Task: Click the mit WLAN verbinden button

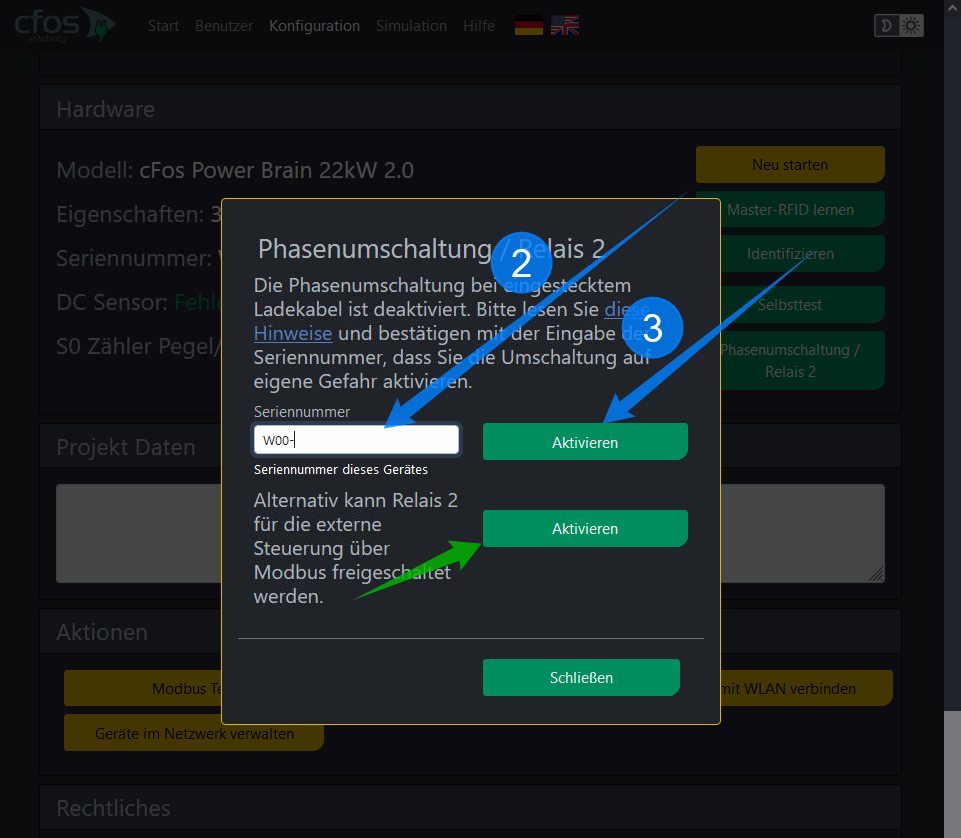Action: click(x=806, y=688)
